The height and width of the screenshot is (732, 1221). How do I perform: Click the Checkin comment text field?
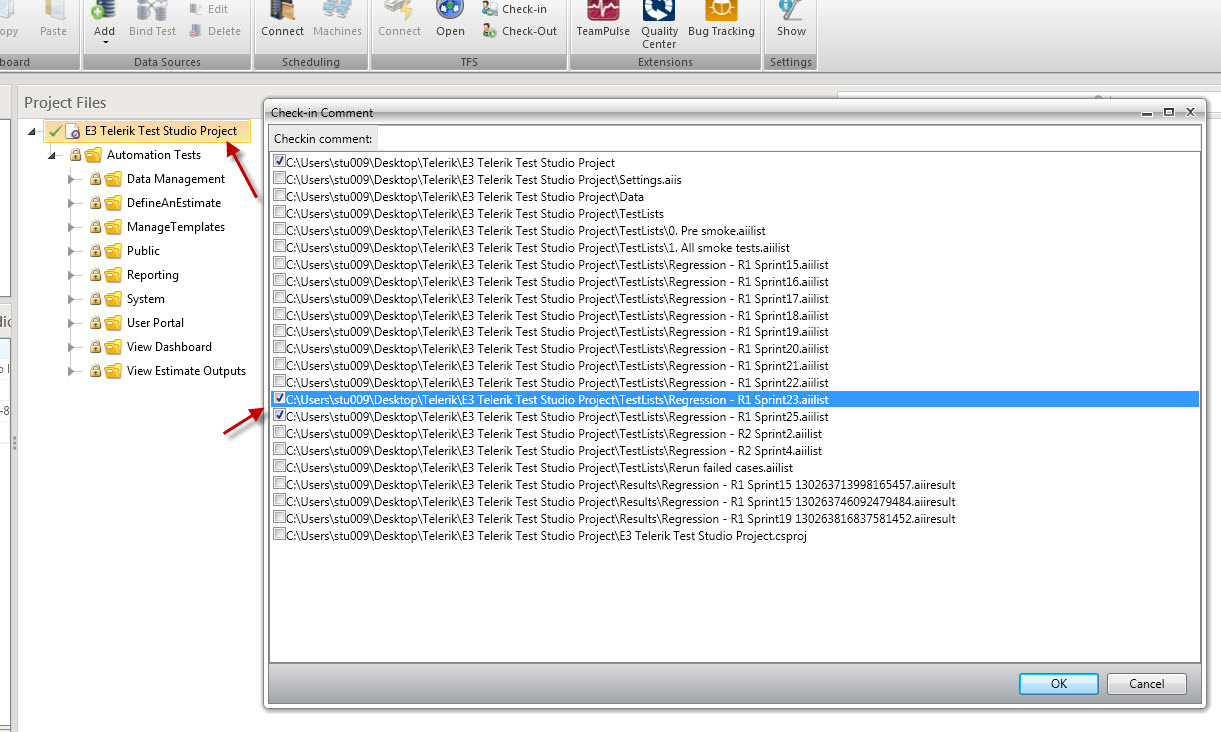click(x=789, y=138)
